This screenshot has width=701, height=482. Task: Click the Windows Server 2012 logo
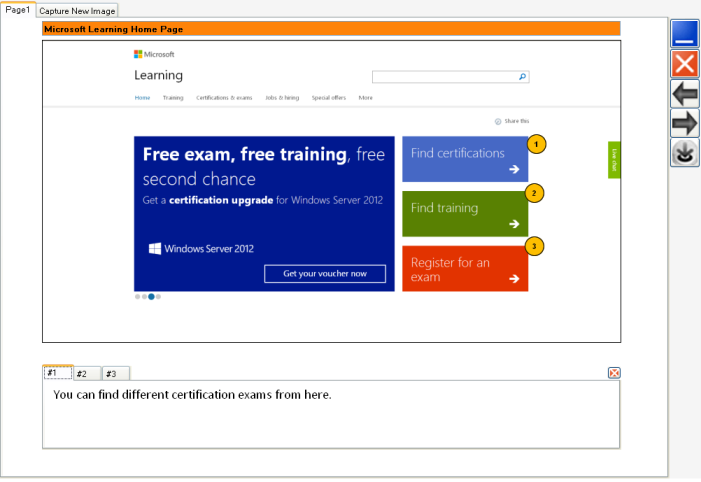click(201, 249)
